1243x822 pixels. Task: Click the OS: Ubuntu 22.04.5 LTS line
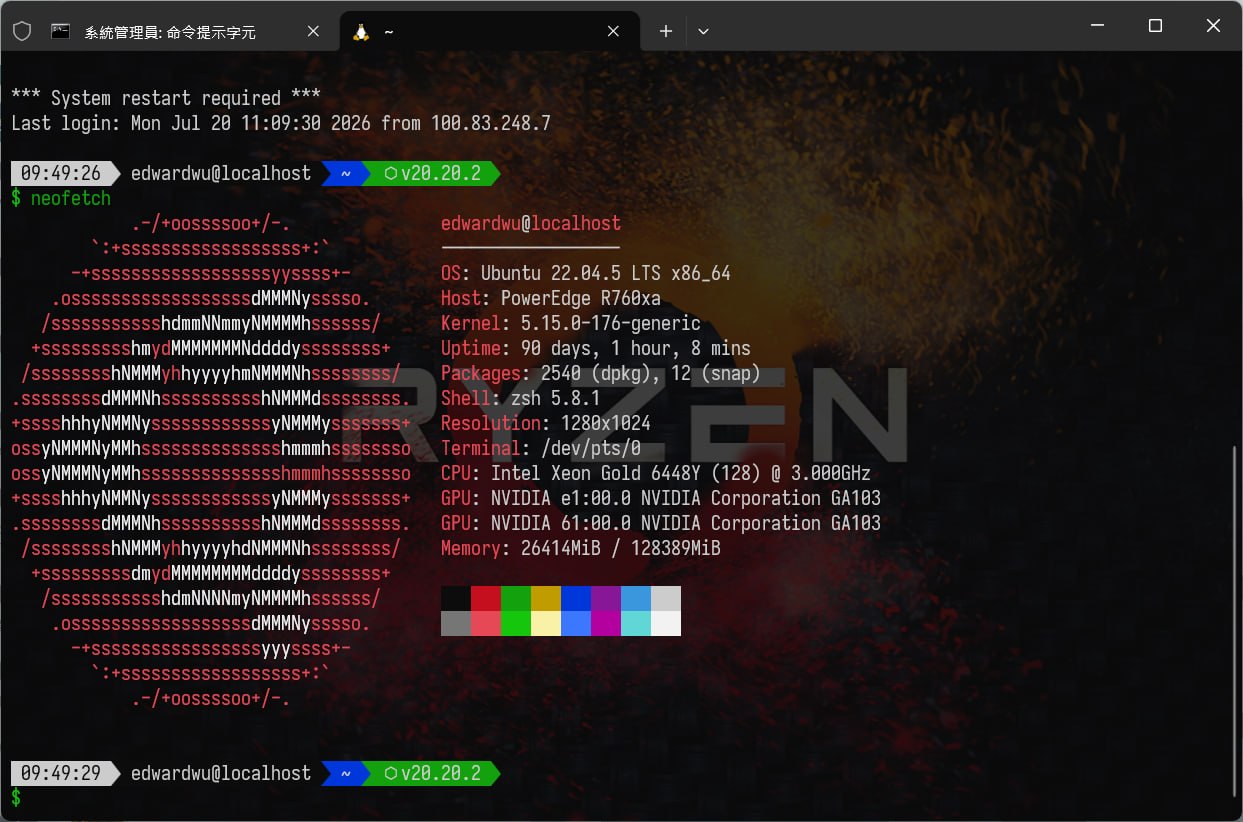586,273
